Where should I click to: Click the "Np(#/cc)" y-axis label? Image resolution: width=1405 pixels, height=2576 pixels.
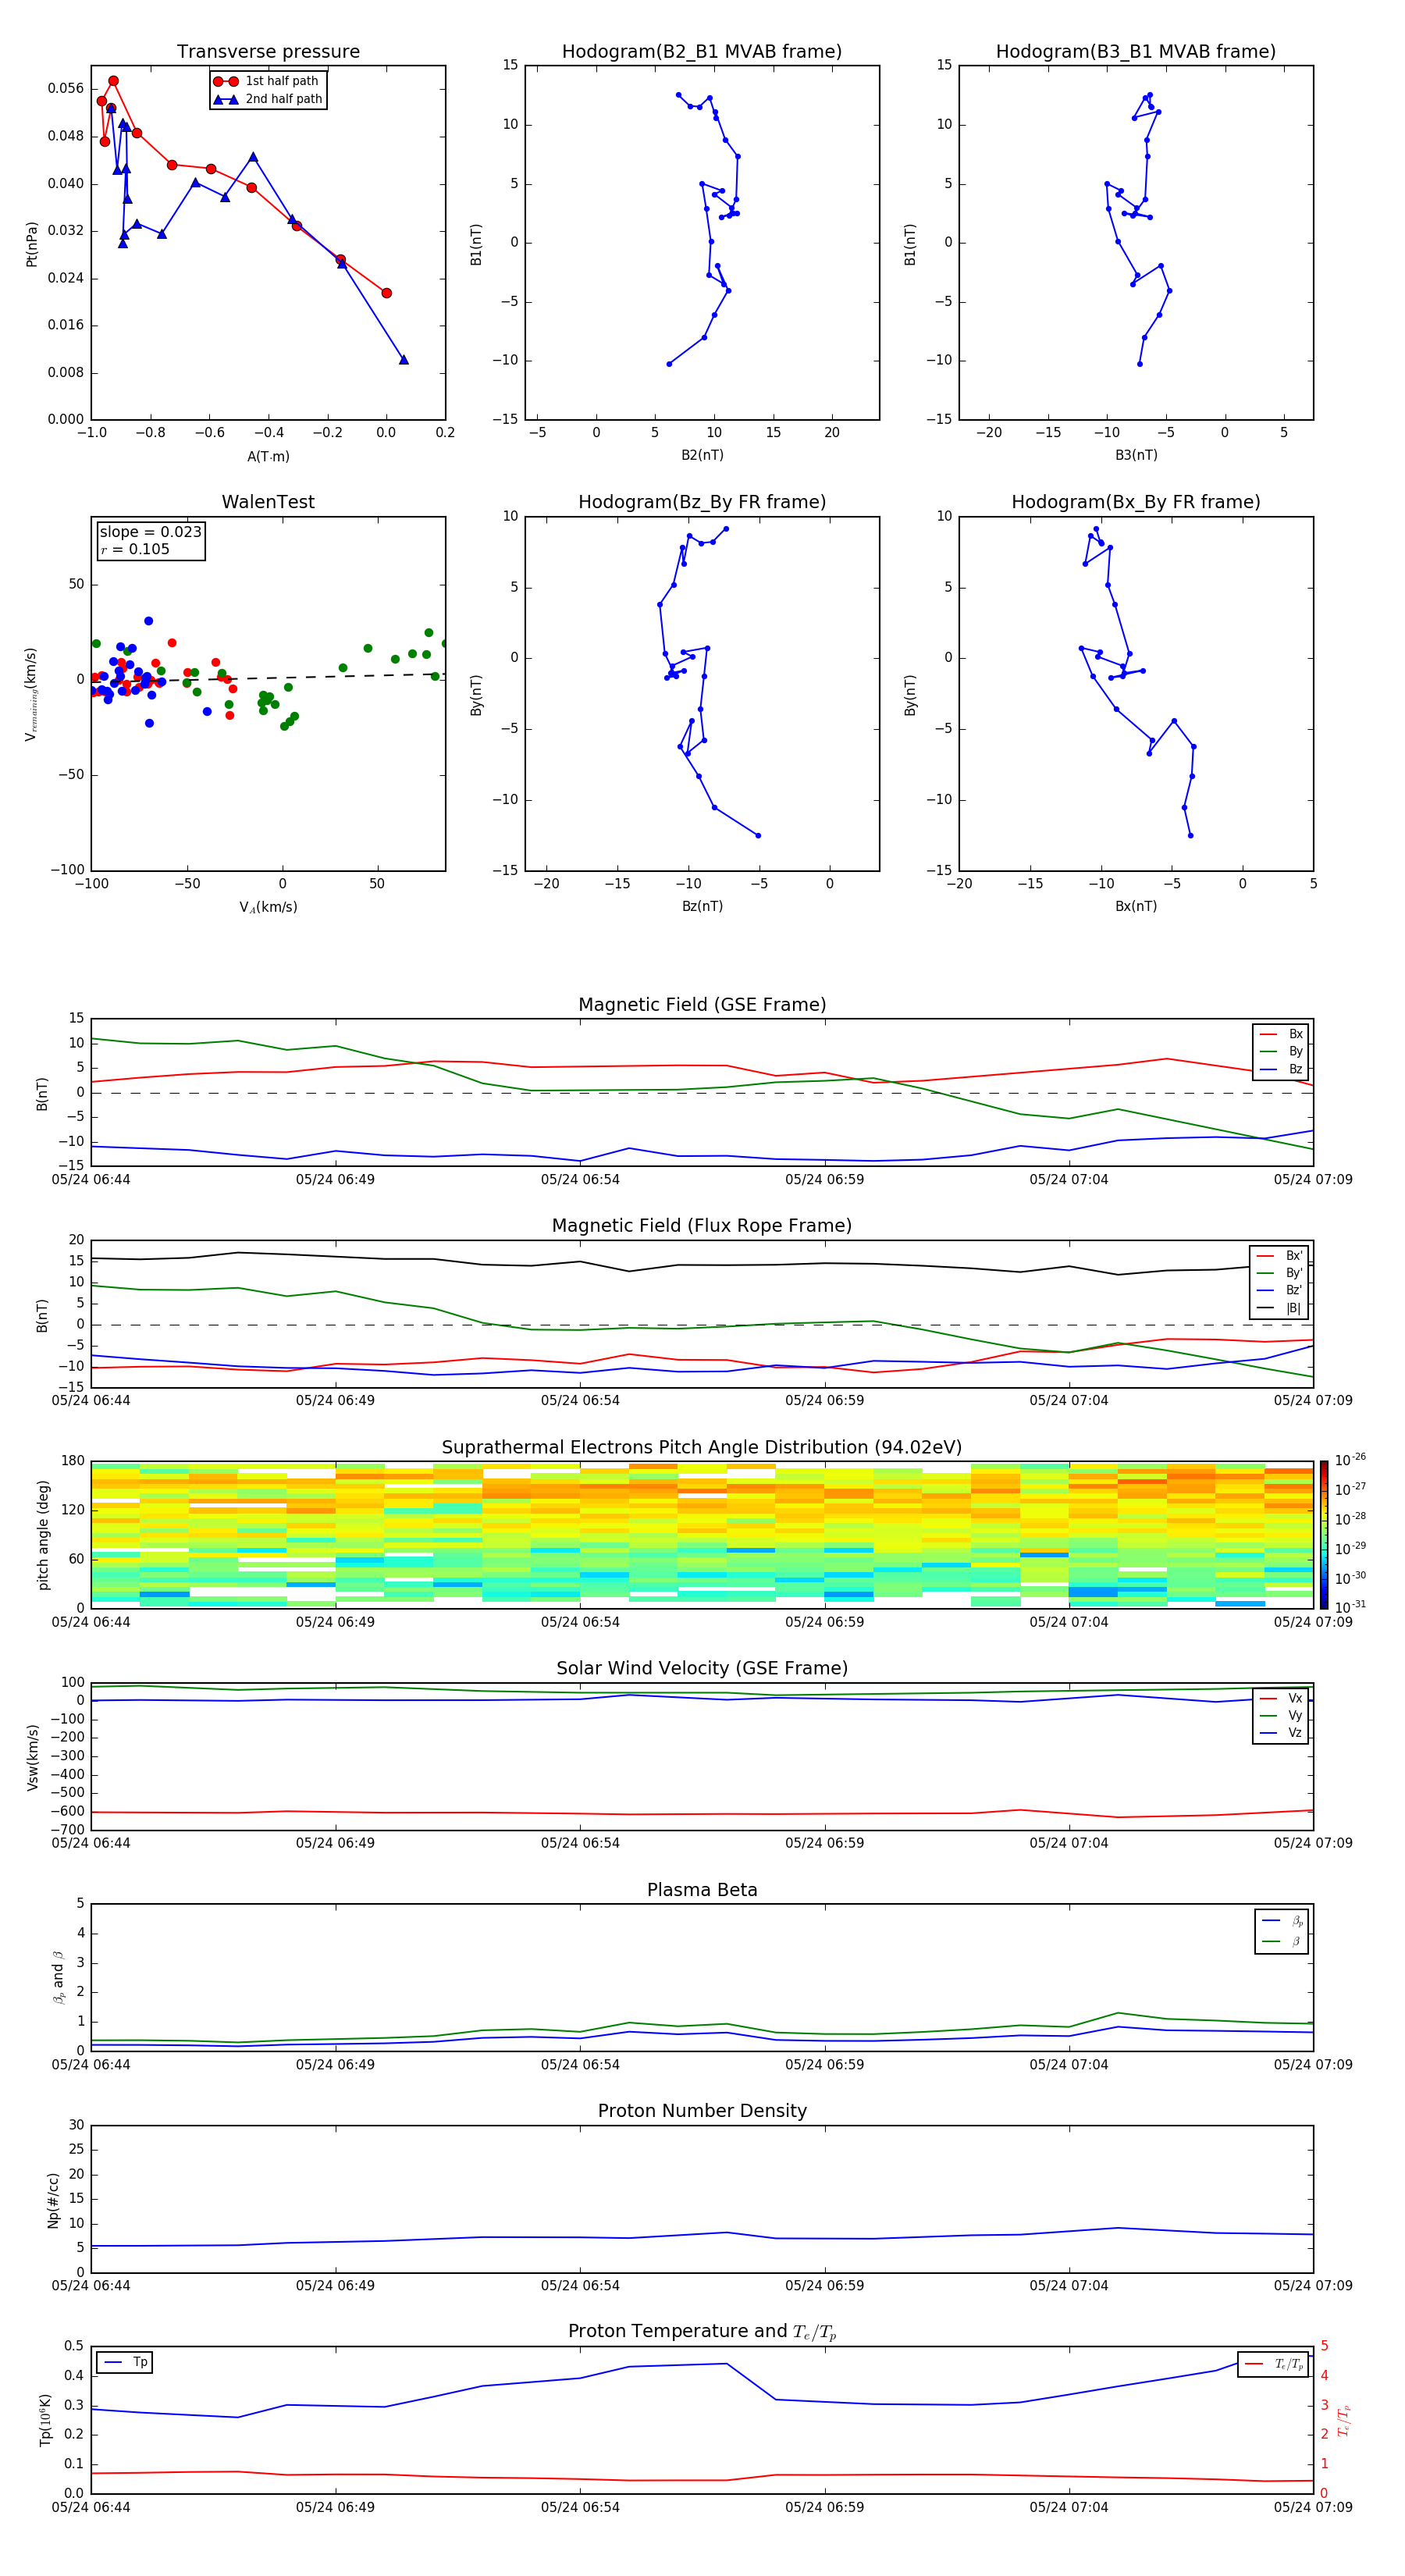coord(53,2200)
